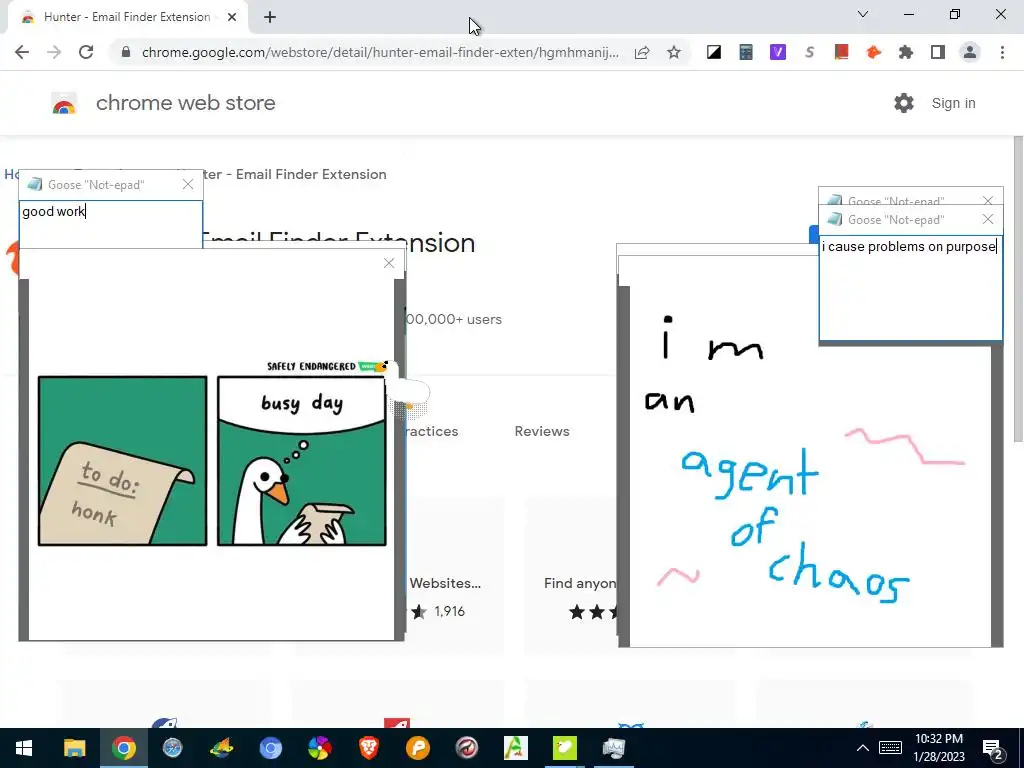Viewport: 1024px width, 768px height.
Task: Open File Explorer from taskbar
Action: (x=74, y=748)
